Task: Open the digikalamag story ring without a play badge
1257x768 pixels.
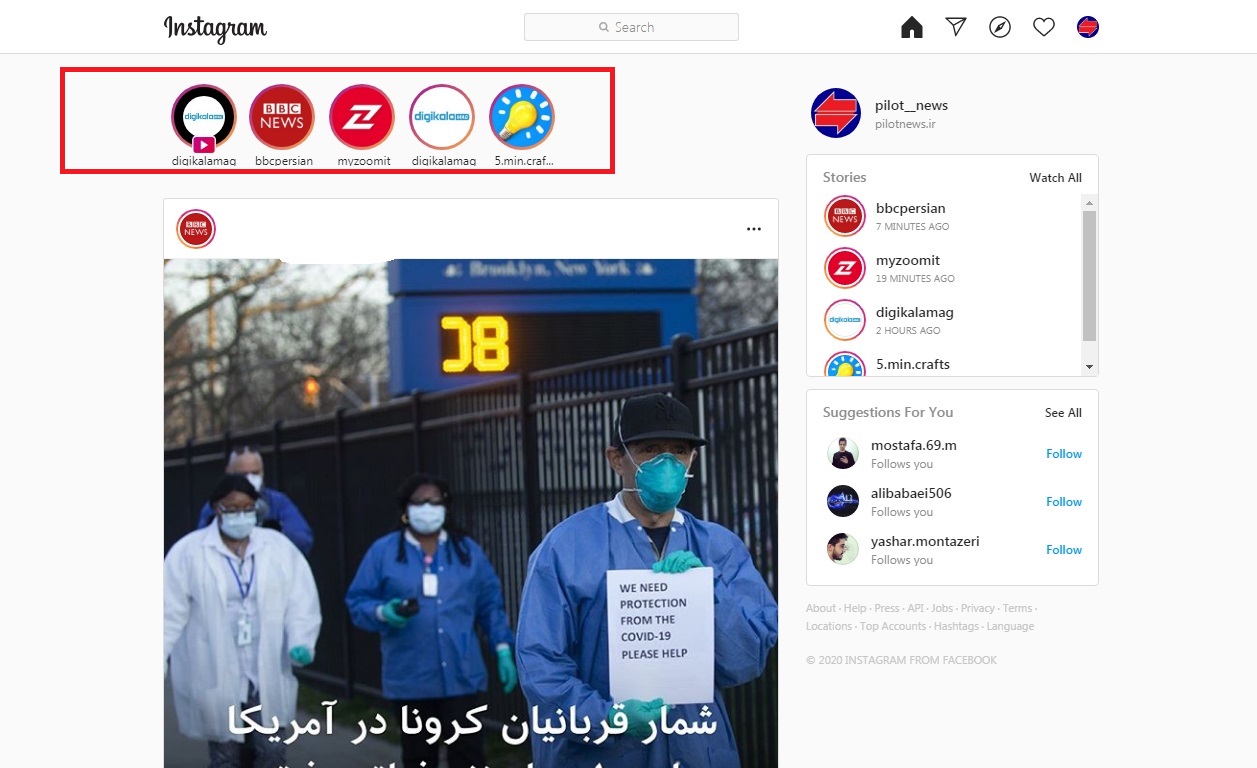Action: pyautogui.click(x=442, y=117)
